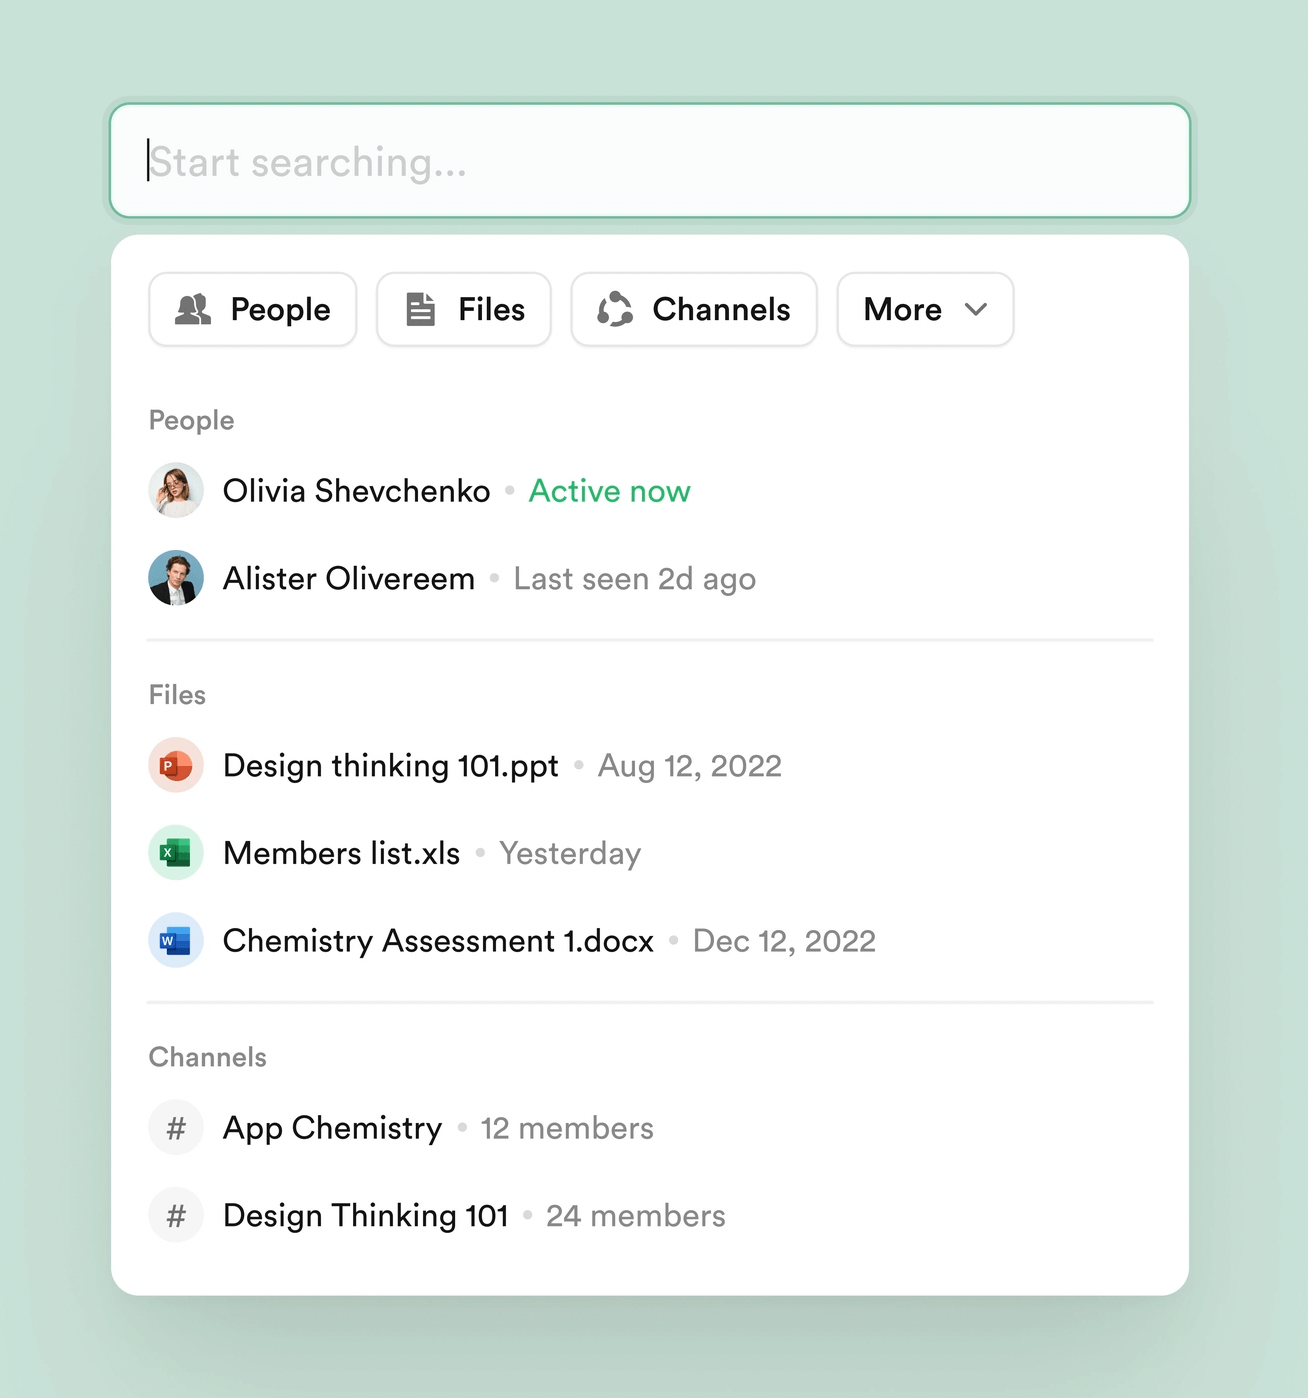Click the people icon in People filter
This screenshot has height=1398, width=1308.
[193, 310]
